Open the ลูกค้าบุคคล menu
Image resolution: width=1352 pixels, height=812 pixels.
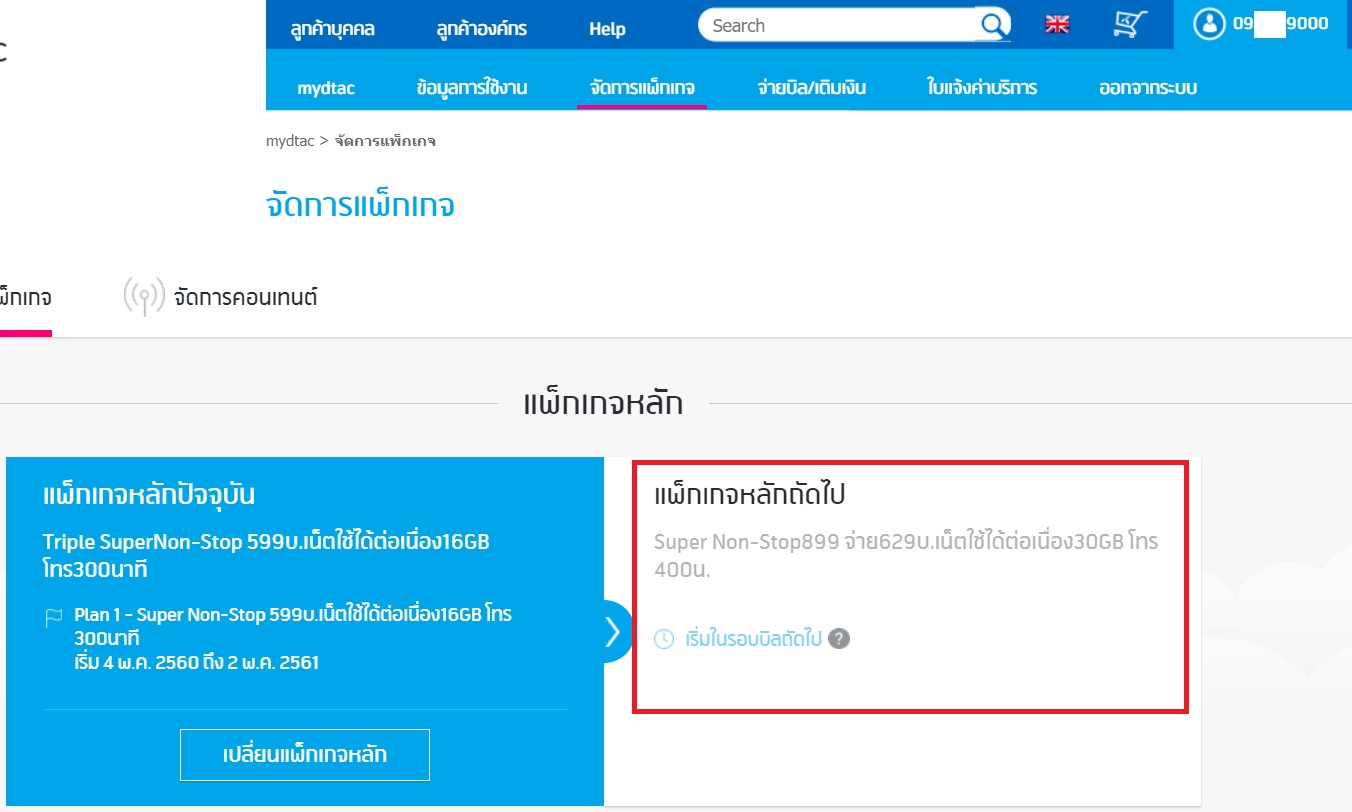coord(333,29)
